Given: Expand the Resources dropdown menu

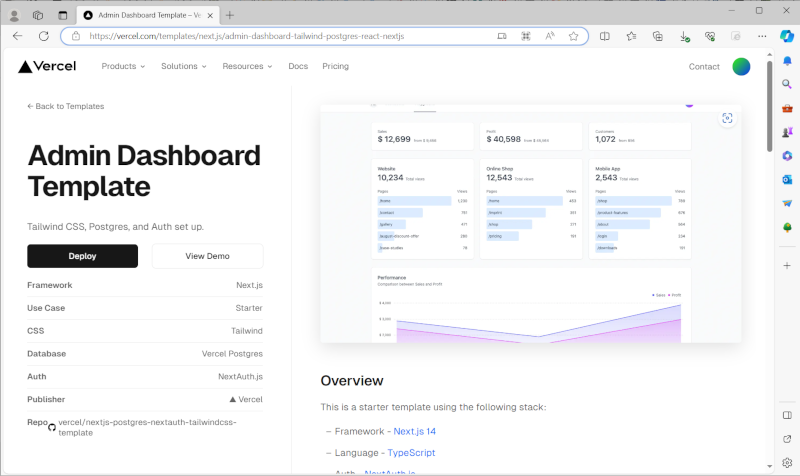Looking at the screenshot, I should pos(247,66).
